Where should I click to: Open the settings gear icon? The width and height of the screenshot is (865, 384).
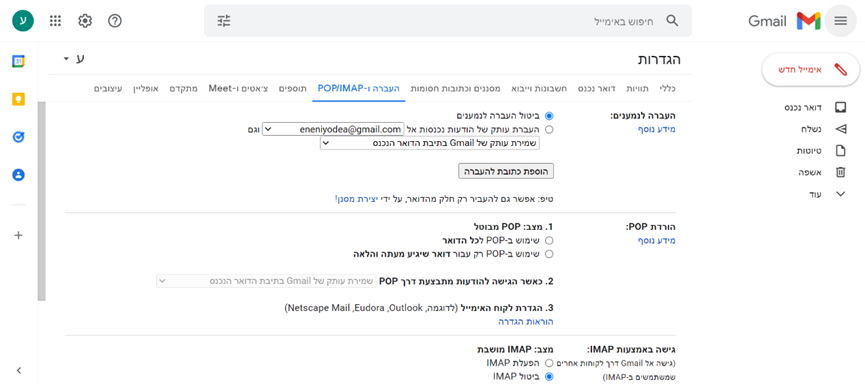[x=85, y=21]
